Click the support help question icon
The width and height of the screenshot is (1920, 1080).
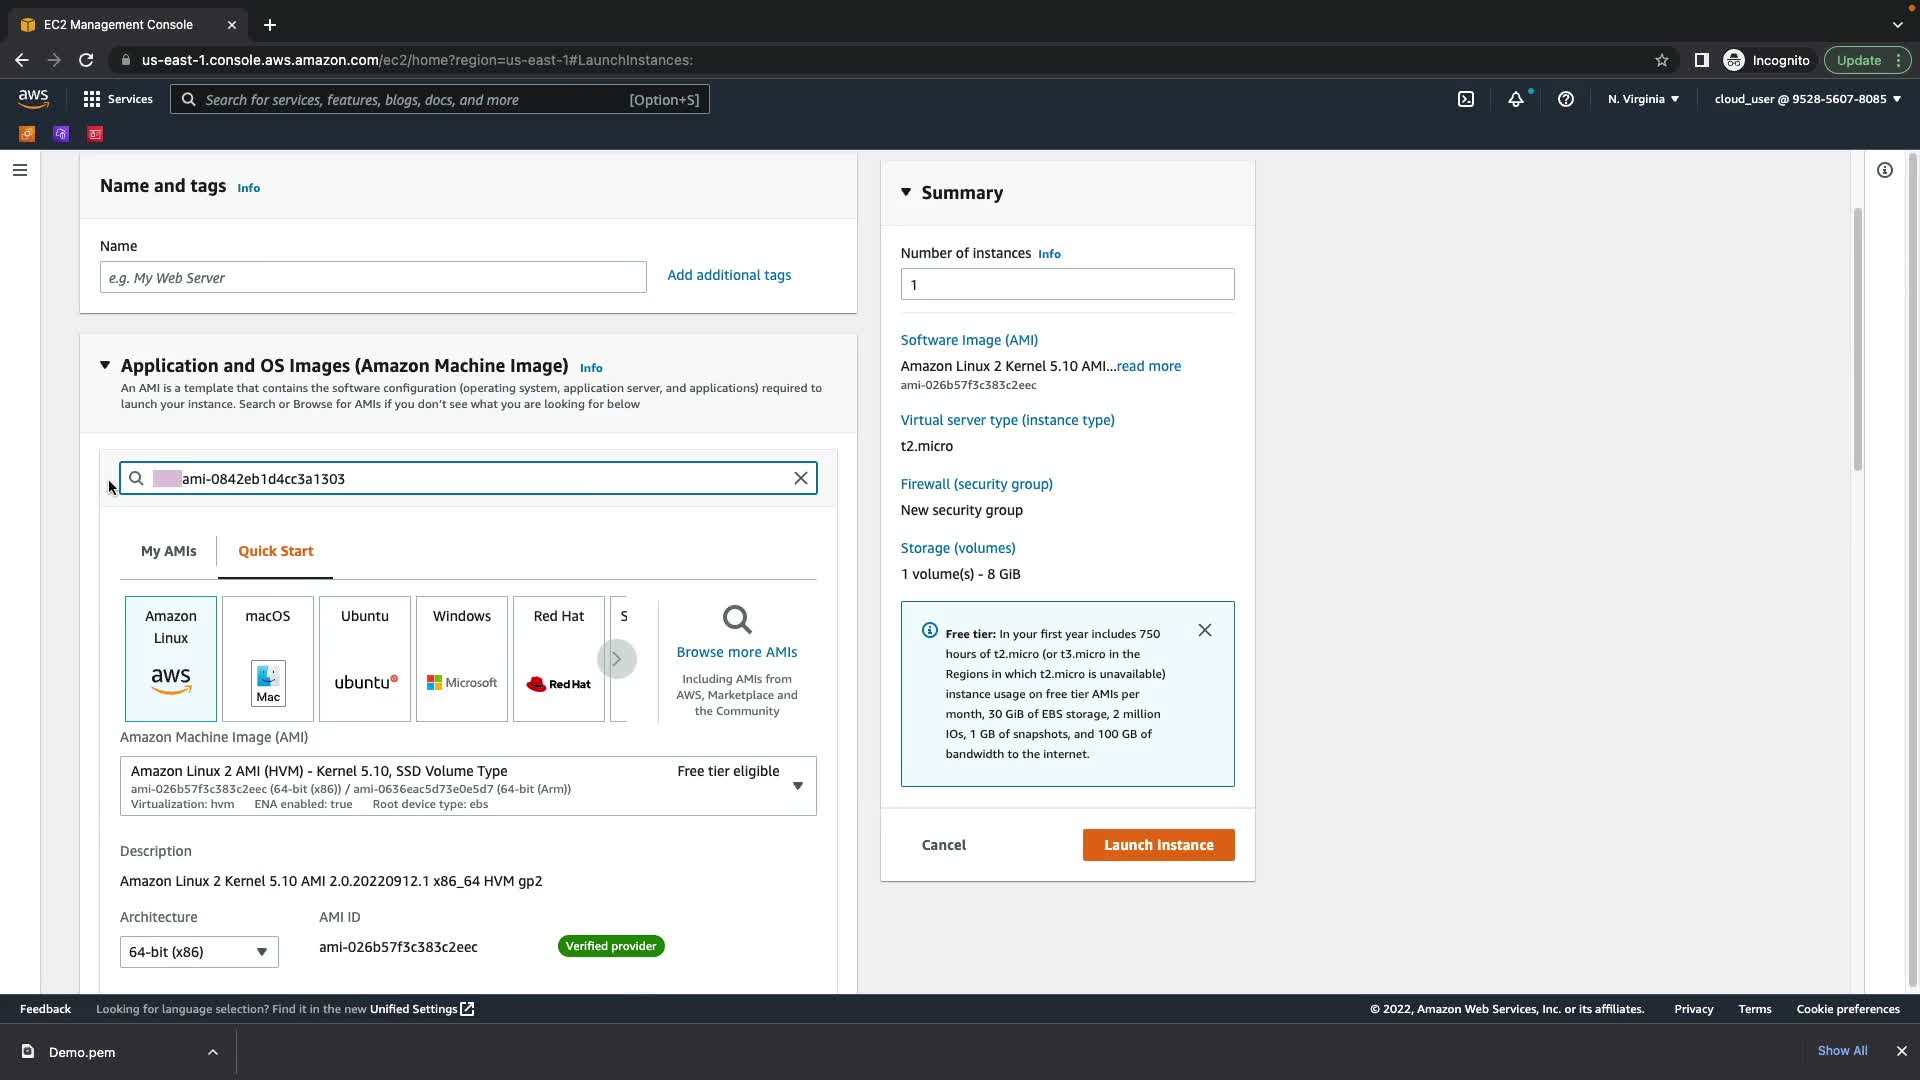(1566, 99)
